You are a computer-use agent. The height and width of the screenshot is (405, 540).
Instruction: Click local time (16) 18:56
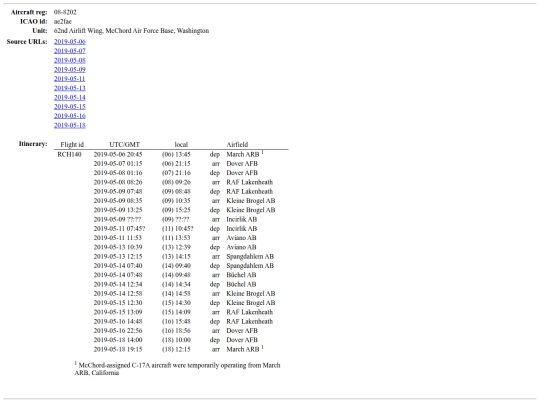[176, 331]
